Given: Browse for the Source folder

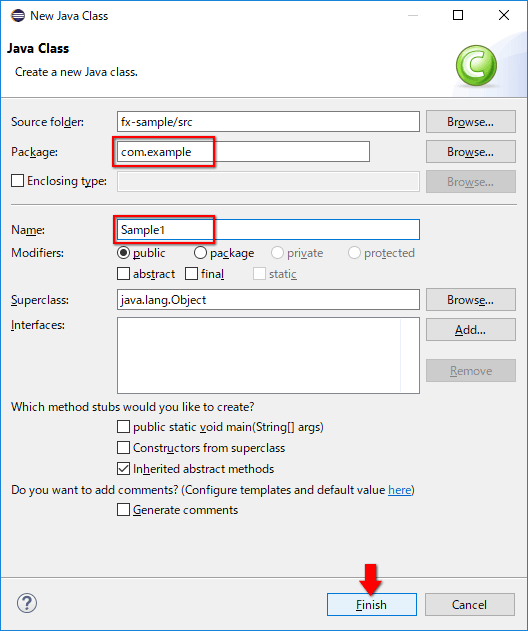Looking at the screenshot, I should [x=470, y=122].
